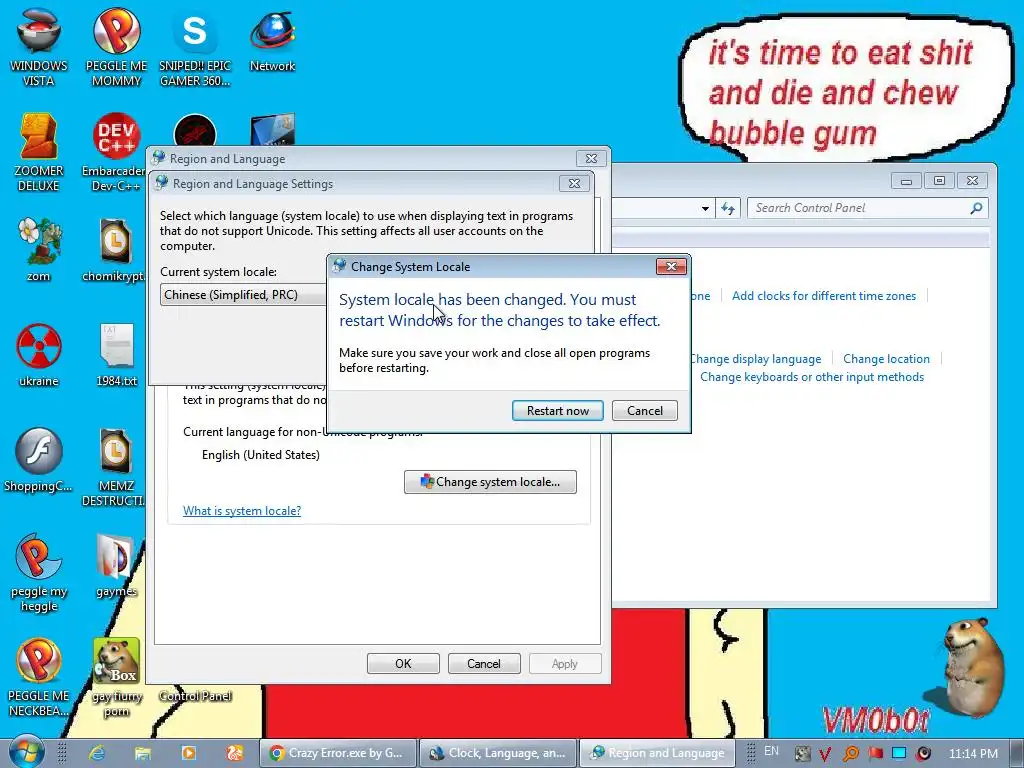The height and width of the screenshot is (768, 1024).
Task: Switch to Crazy Error.exe Chrome taskbar window
Action: [x=338, y=753]
